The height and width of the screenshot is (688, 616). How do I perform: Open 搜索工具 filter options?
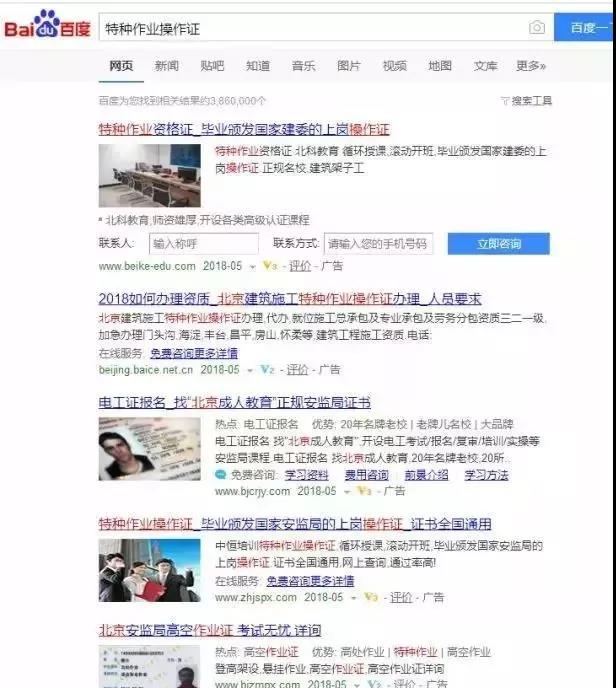526,101
